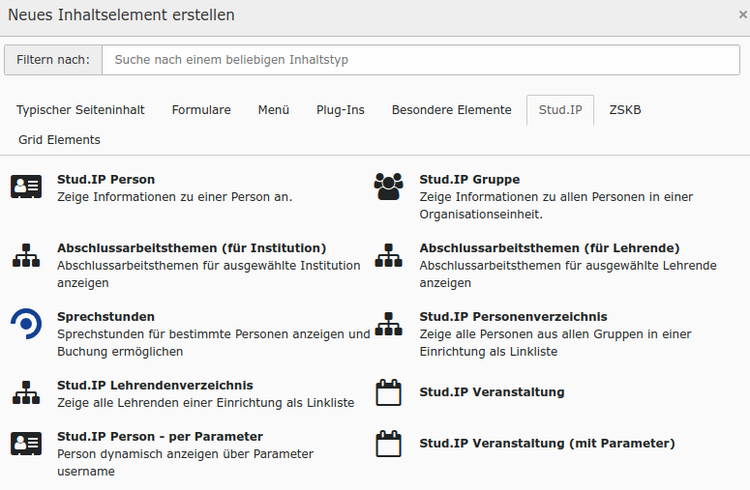Image resolution: width=750 pixels, height=490 pixels.
Task: Pick the Stud.IP Personenverzeichnis title
Action: click(513, 317)
